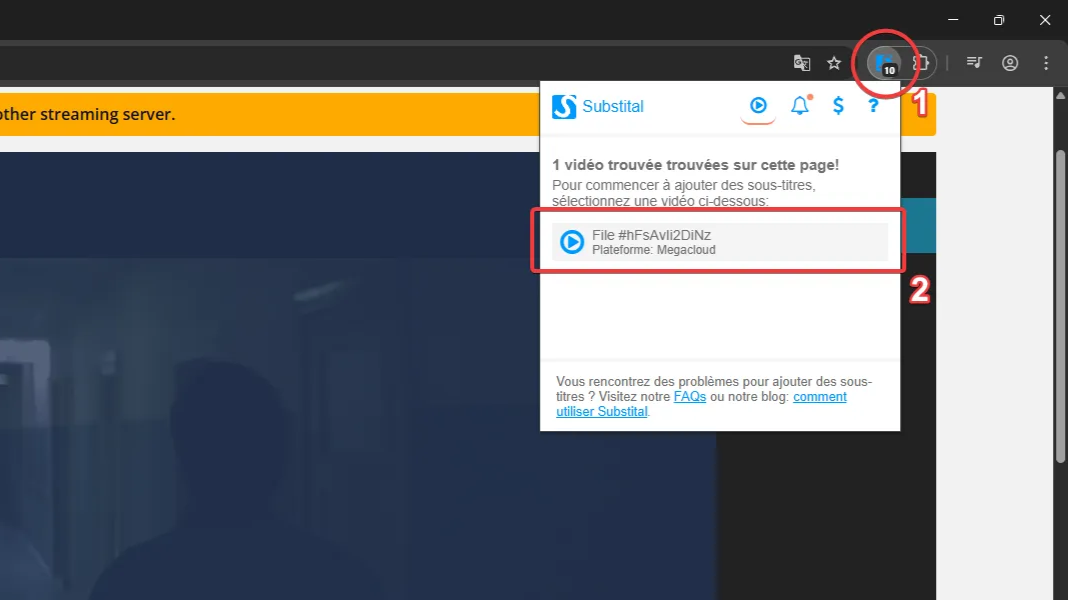The width and height of the screenshot is (1068, 600).
Task: Open the FAQs link
Action: (x=689, y=397)
